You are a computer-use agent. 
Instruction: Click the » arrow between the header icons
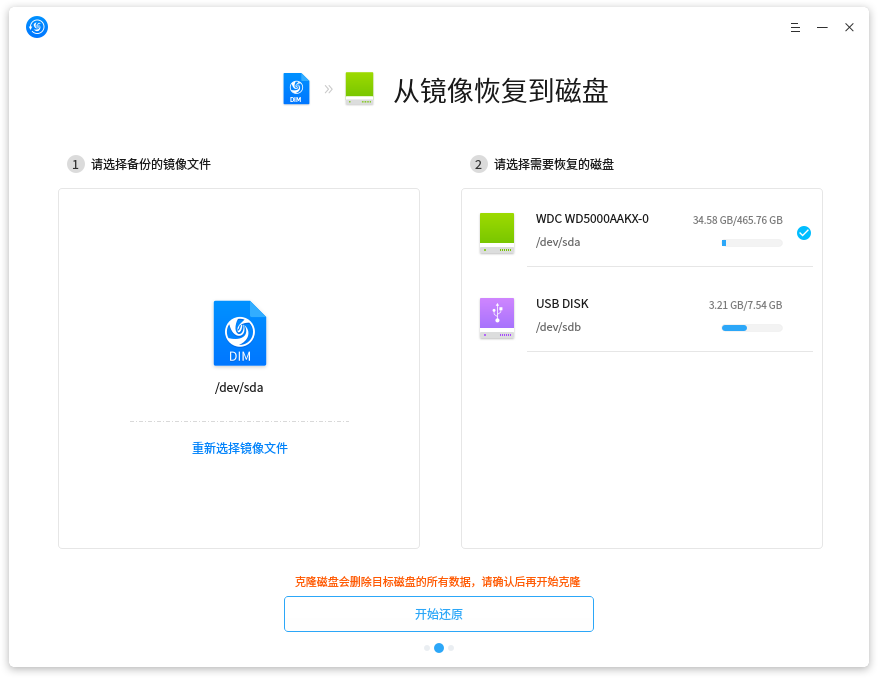[x=327, y=89]
